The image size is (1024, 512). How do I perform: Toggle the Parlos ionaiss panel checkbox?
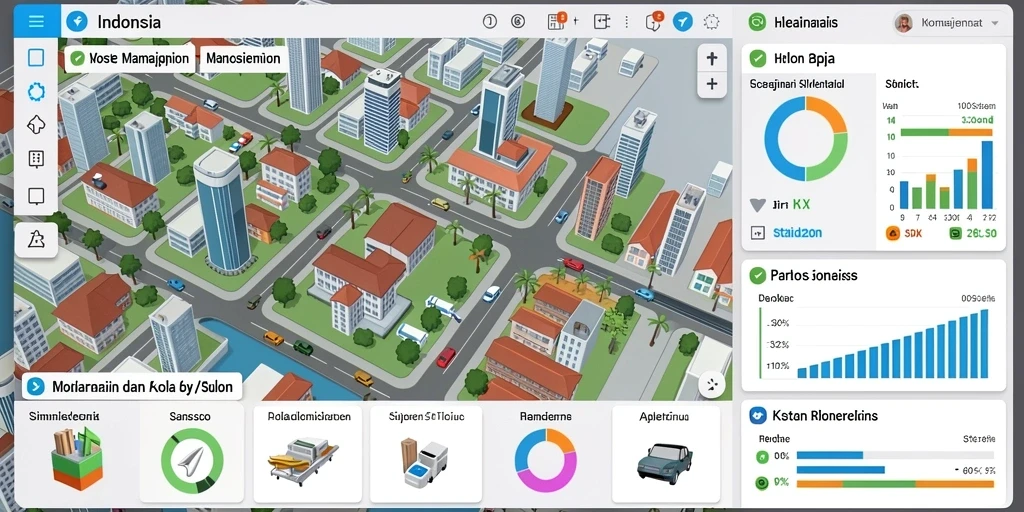(x=758, y=276)
